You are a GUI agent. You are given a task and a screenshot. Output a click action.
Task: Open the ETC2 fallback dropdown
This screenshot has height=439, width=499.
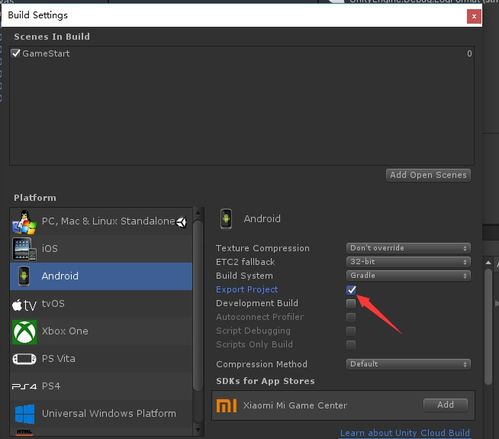tap(408, 262)
